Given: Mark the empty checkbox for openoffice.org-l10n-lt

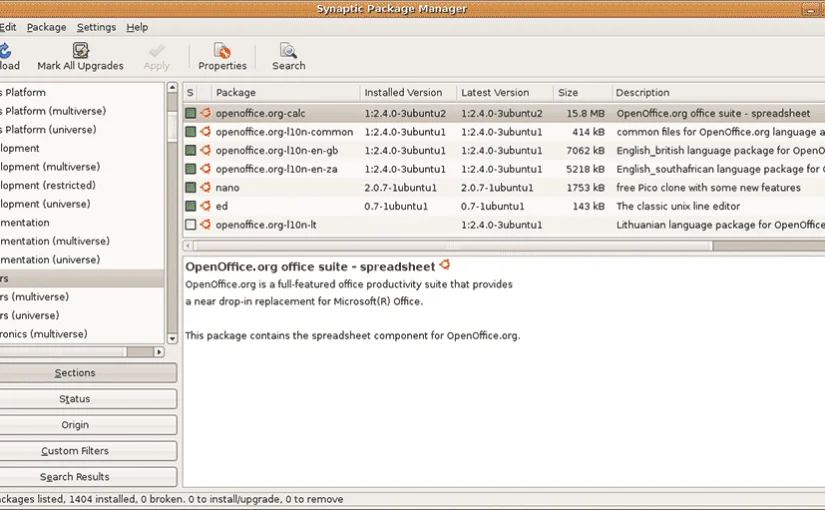Looking at the screenshot, I should 190,225.
